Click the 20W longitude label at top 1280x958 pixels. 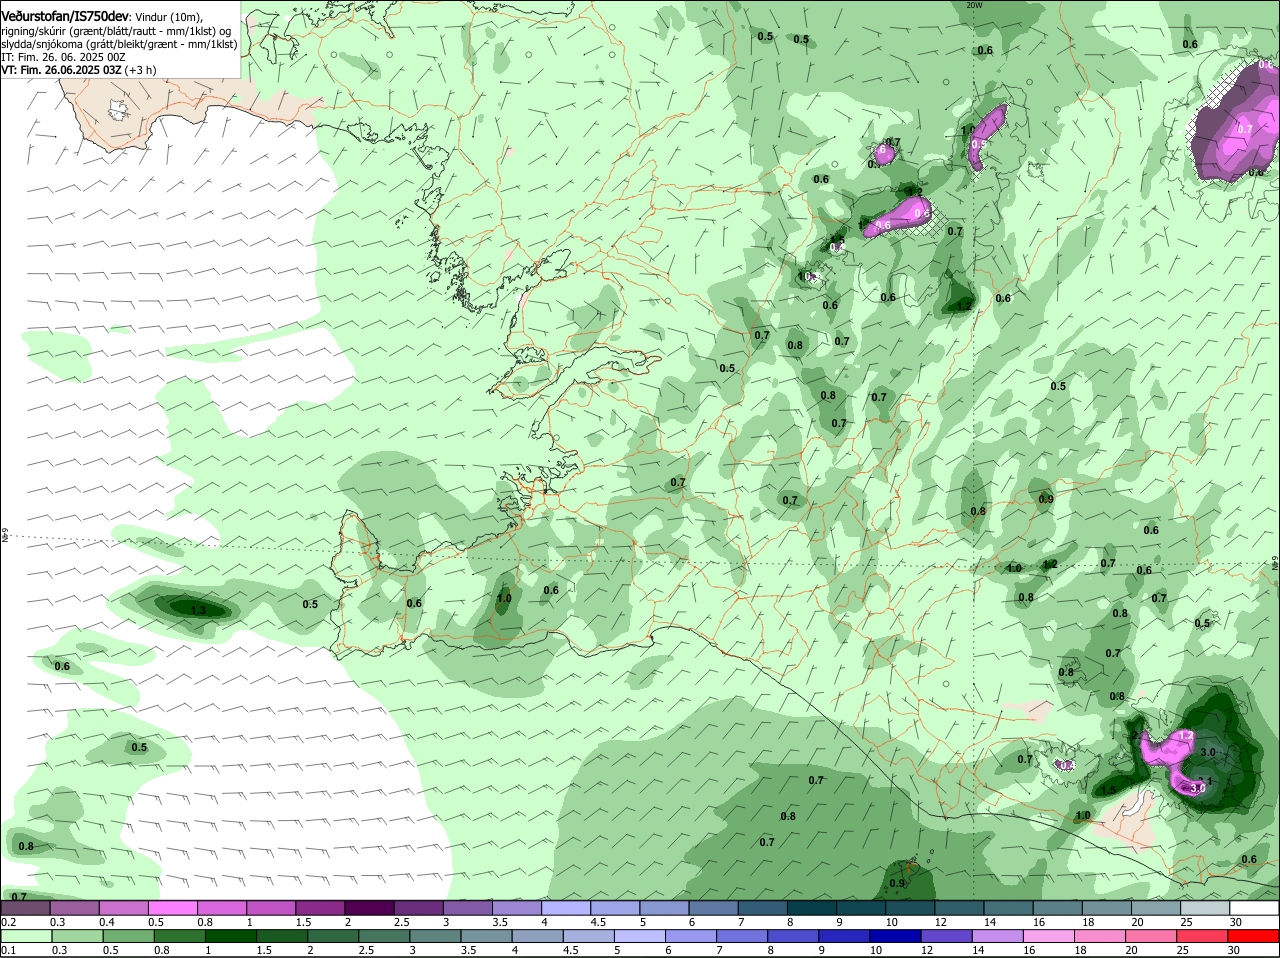[975, 5]
